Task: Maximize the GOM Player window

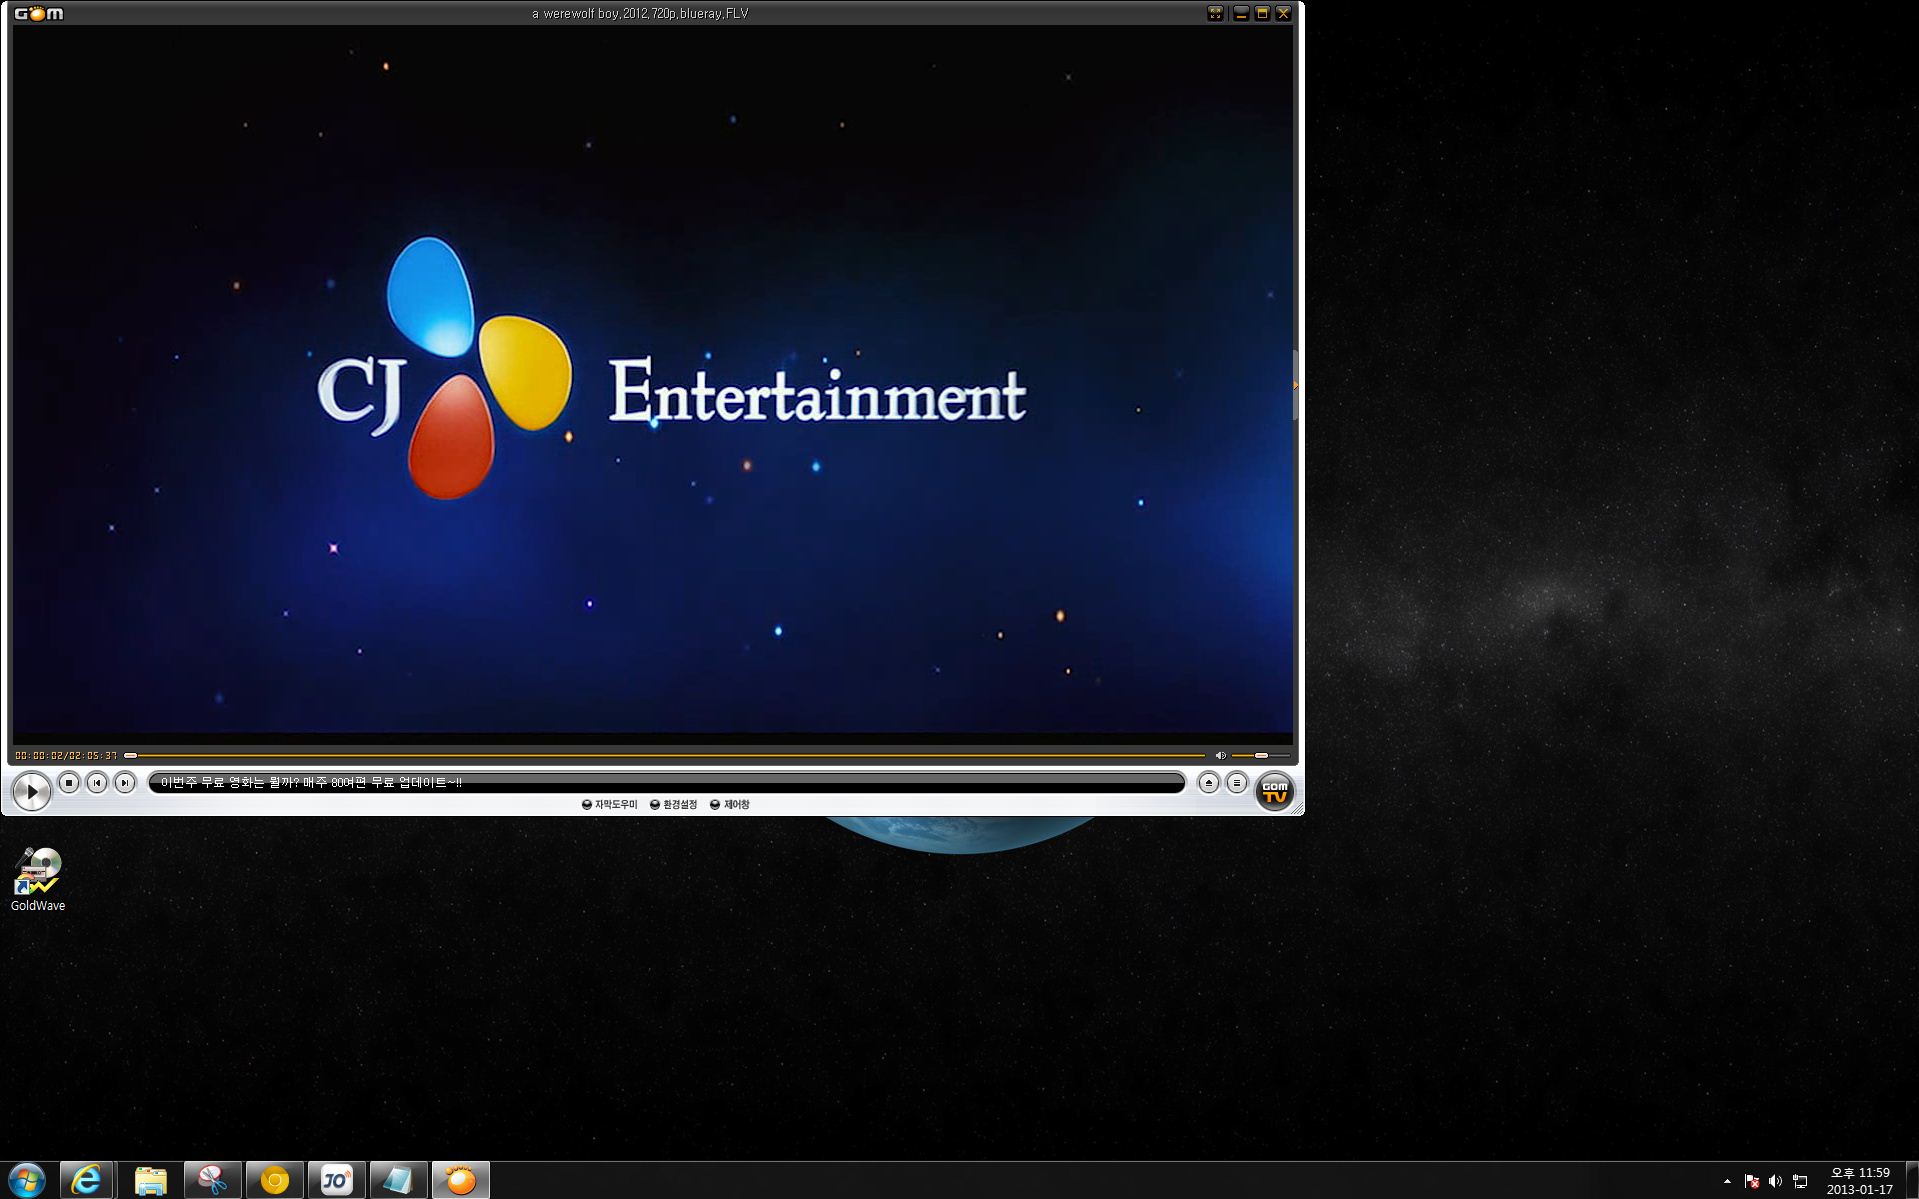Action: [x=1262, y=13]
